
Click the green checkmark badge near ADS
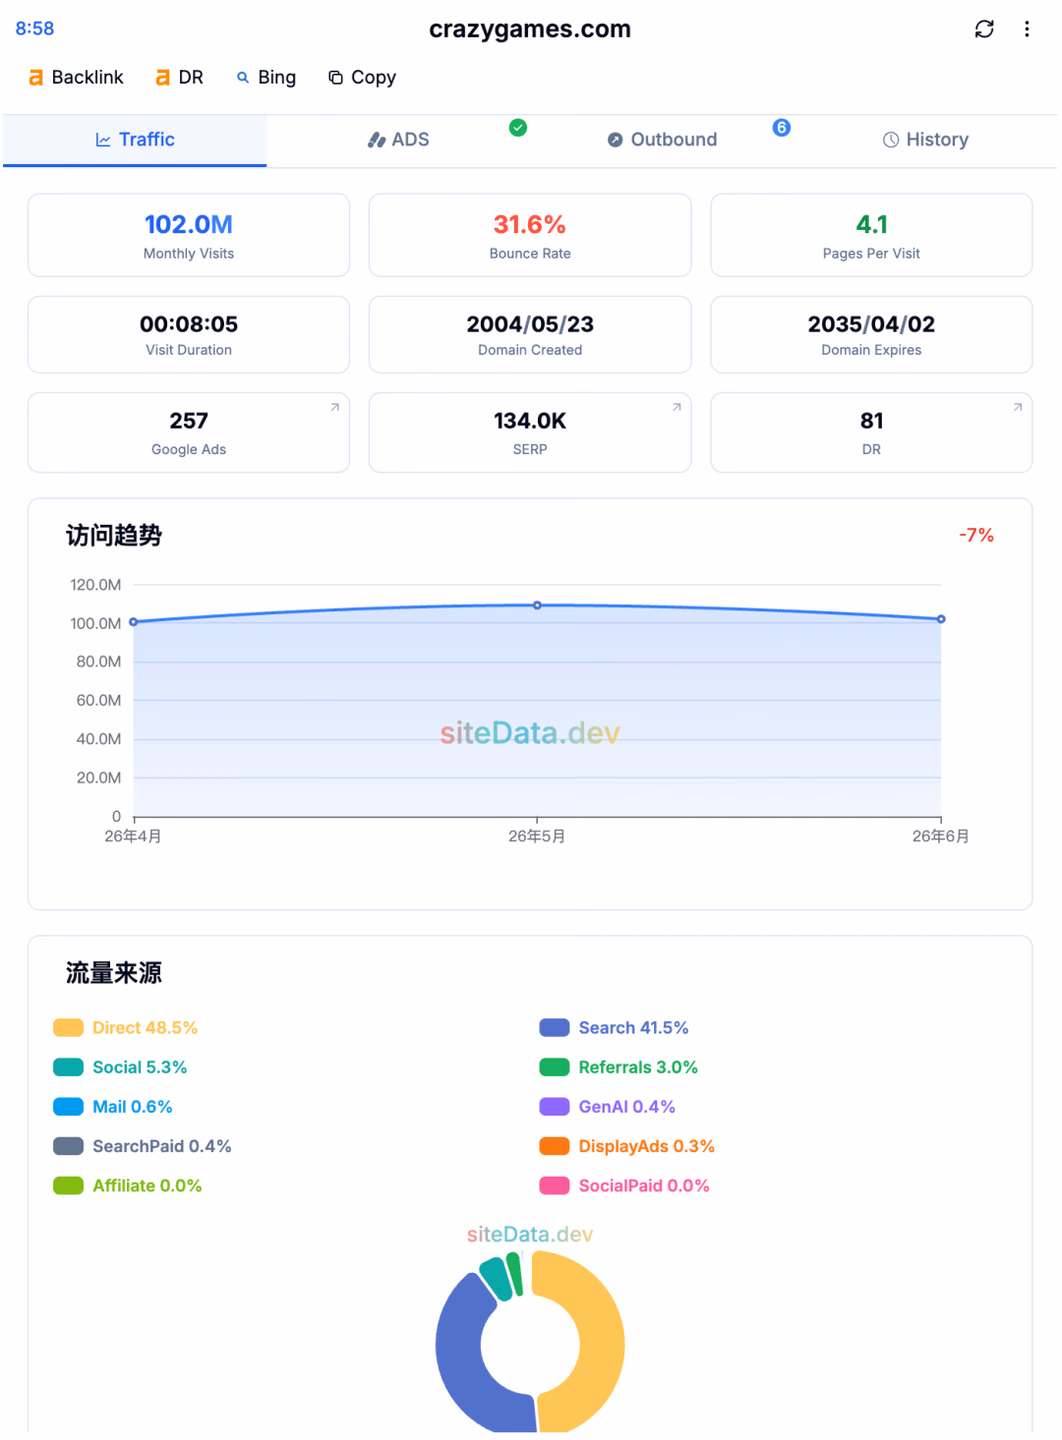[518, 127]
